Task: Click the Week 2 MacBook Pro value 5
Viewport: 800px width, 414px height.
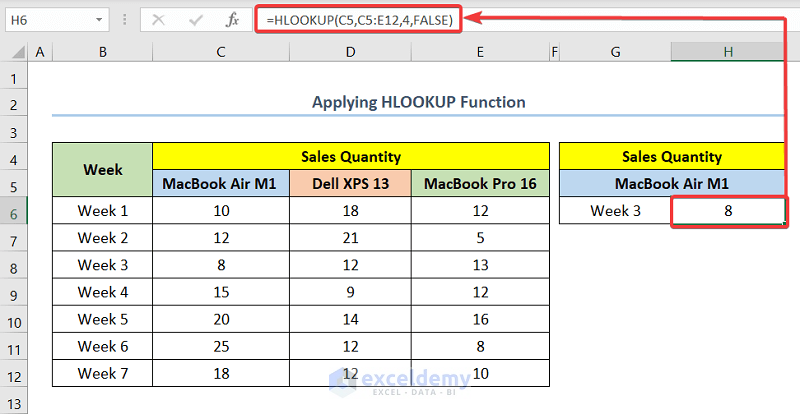Action: [x=480, y=237]
